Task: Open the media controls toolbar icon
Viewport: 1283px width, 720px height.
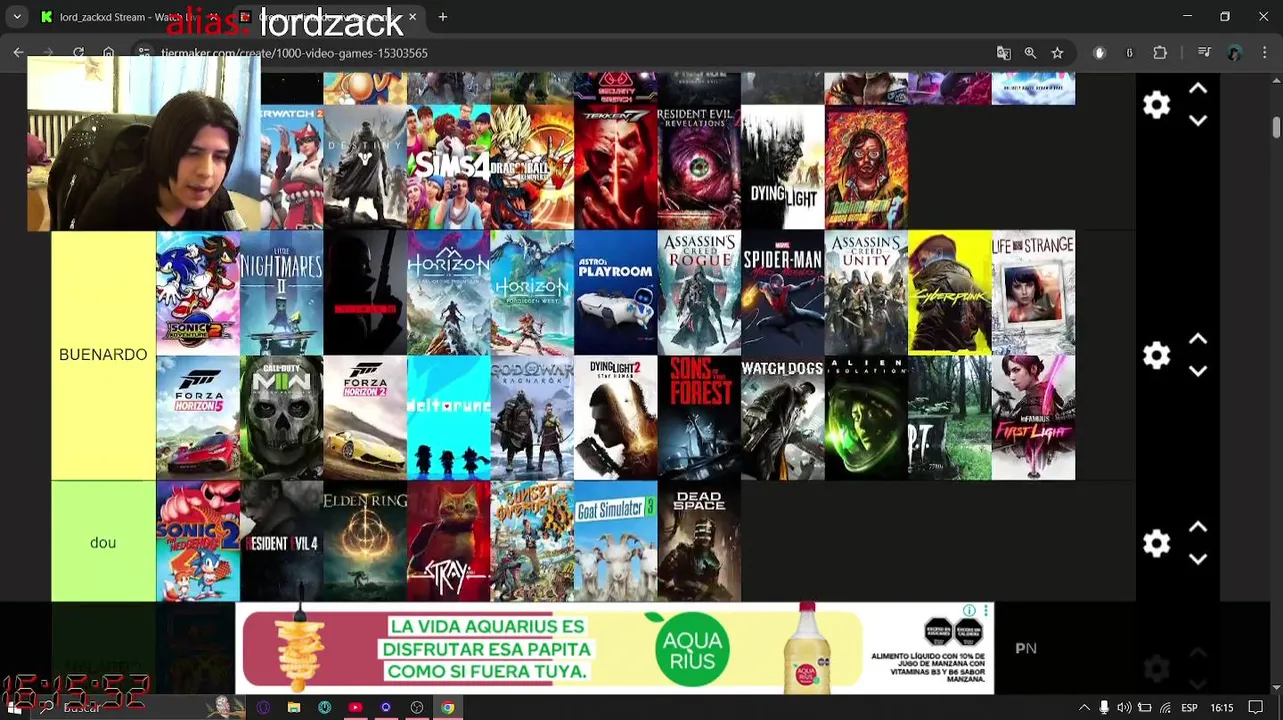Action: 1204,53
